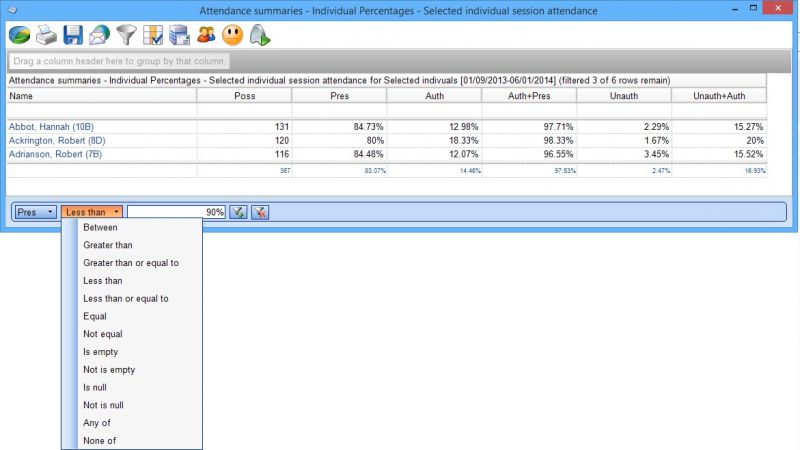Choose Between from operator list

coord(101,228)
